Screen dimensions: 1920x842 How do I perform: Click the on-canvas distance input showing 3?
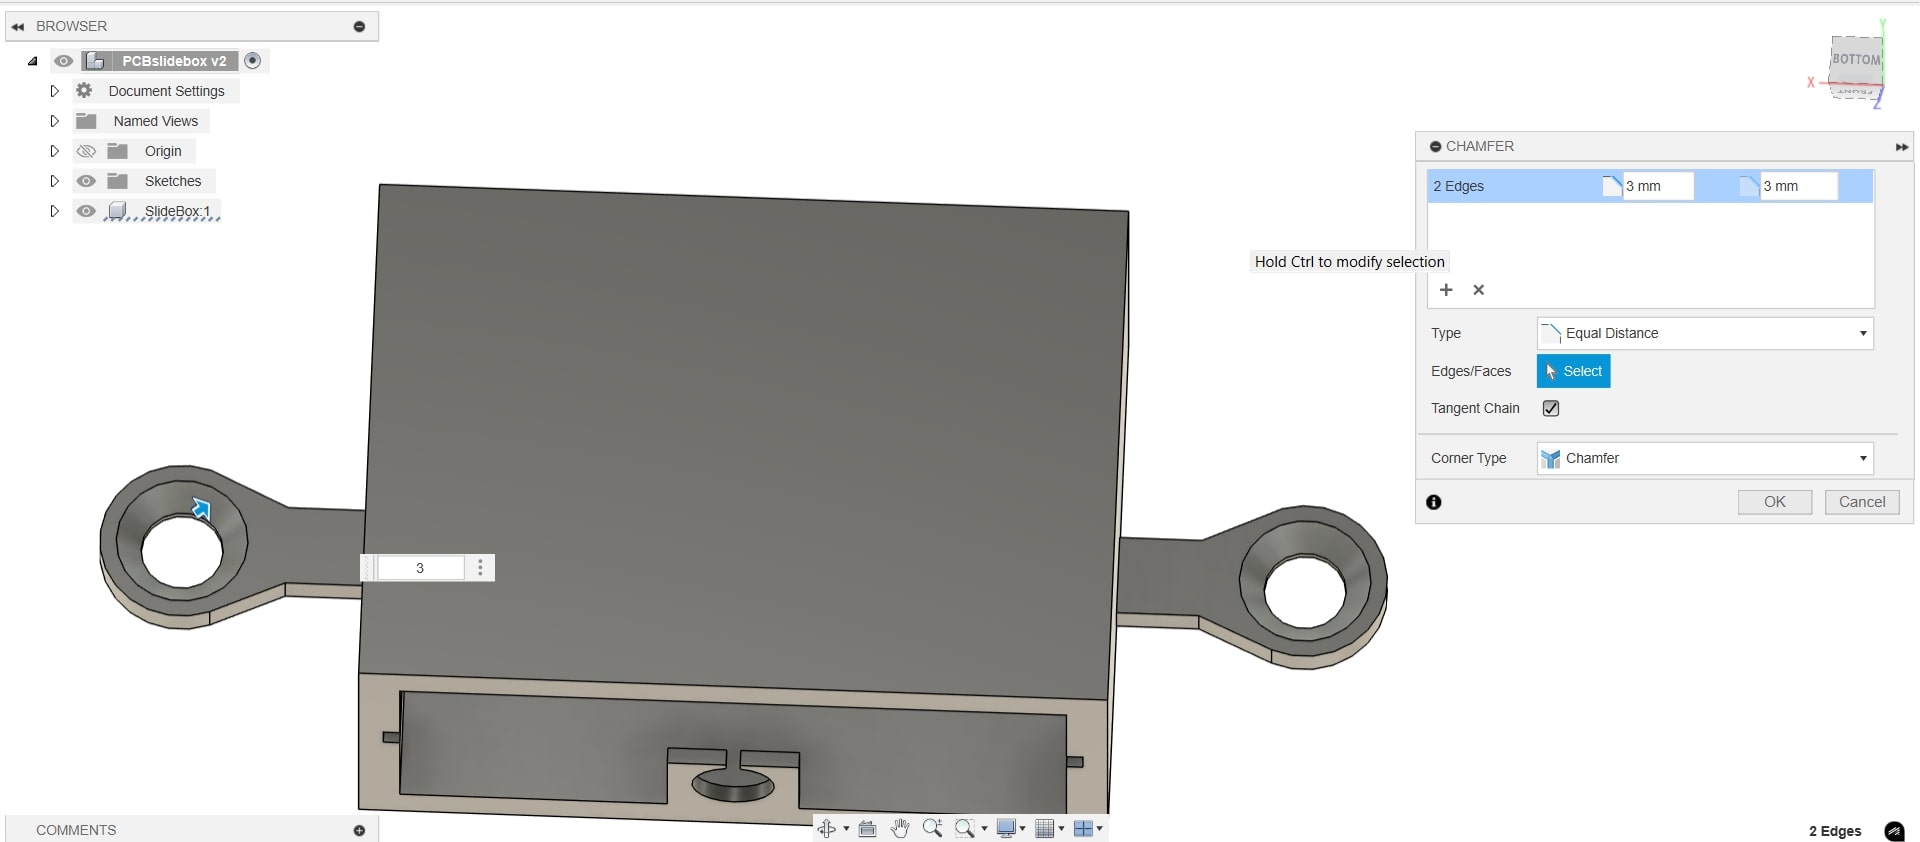420,568
